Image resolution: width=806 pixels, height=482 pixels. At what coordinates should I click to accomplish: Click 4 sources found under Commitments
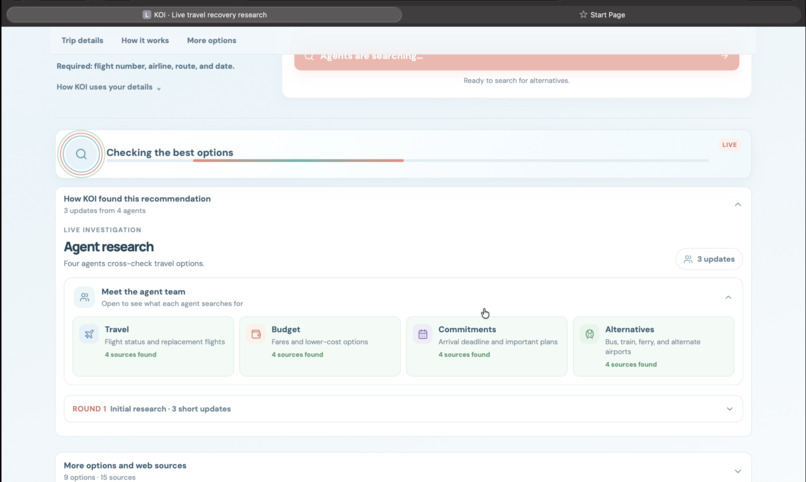[464, 355]
